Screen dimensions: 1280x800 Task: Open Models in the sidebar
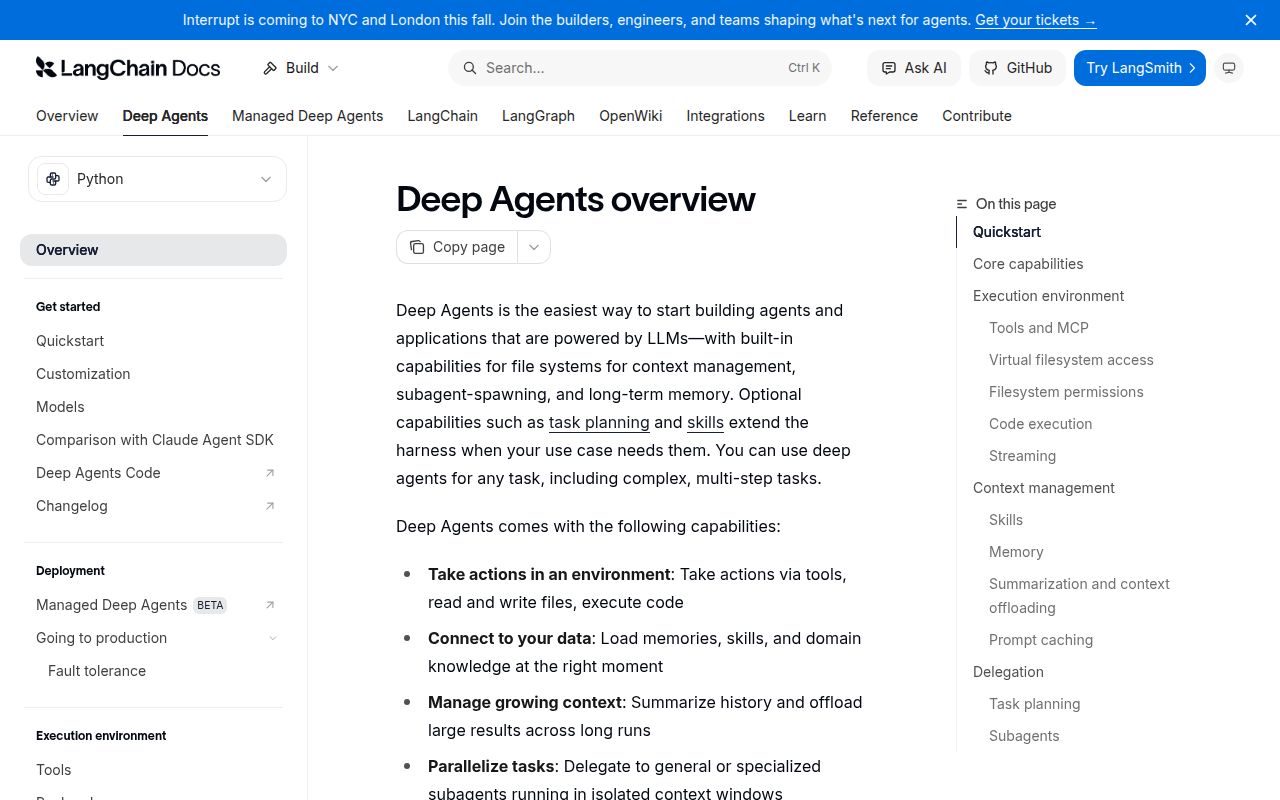(x=60, y=407)
